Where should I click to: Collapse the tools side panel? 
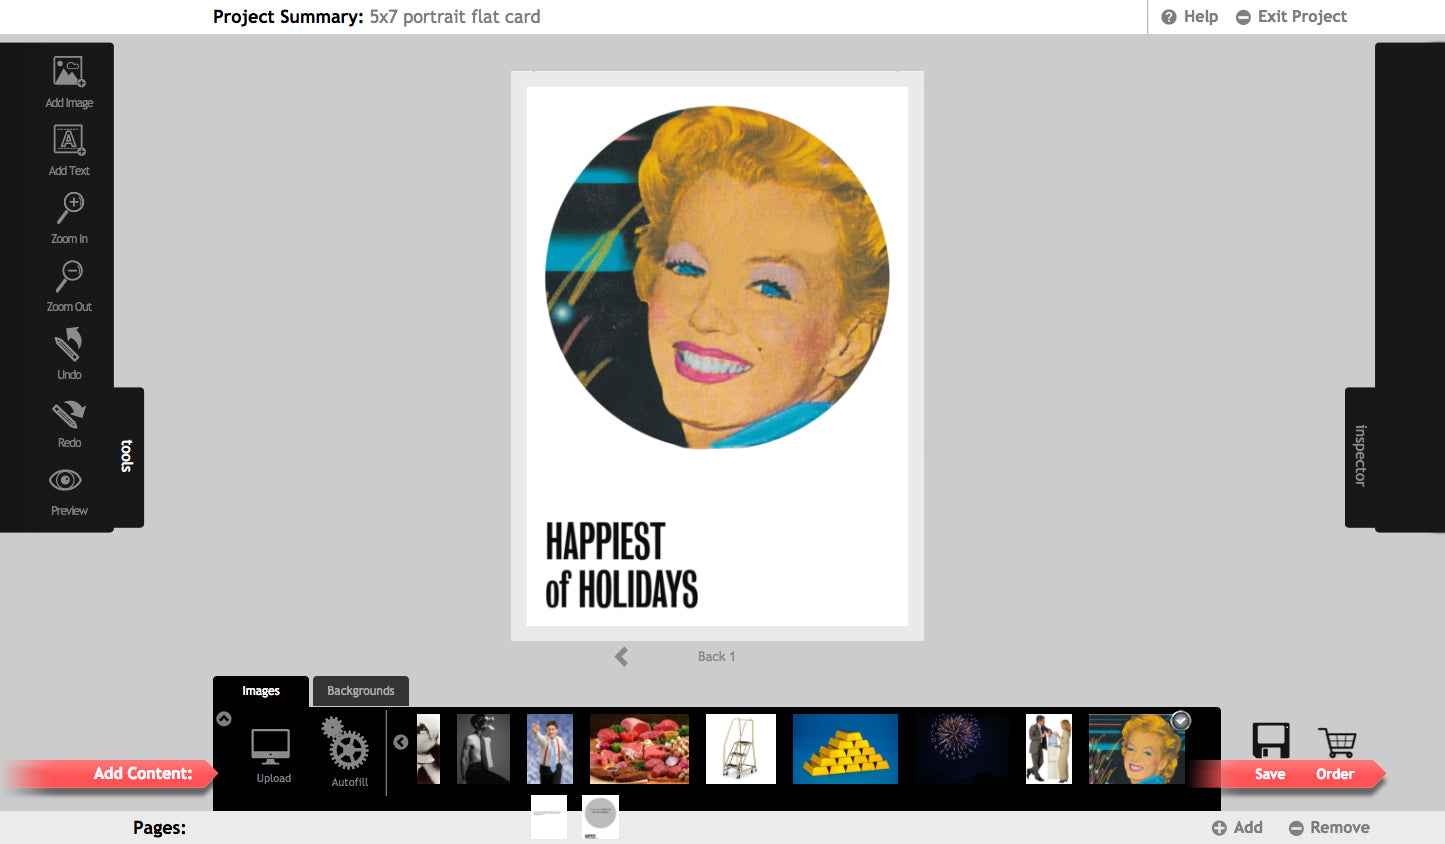[x=128, y=456]
